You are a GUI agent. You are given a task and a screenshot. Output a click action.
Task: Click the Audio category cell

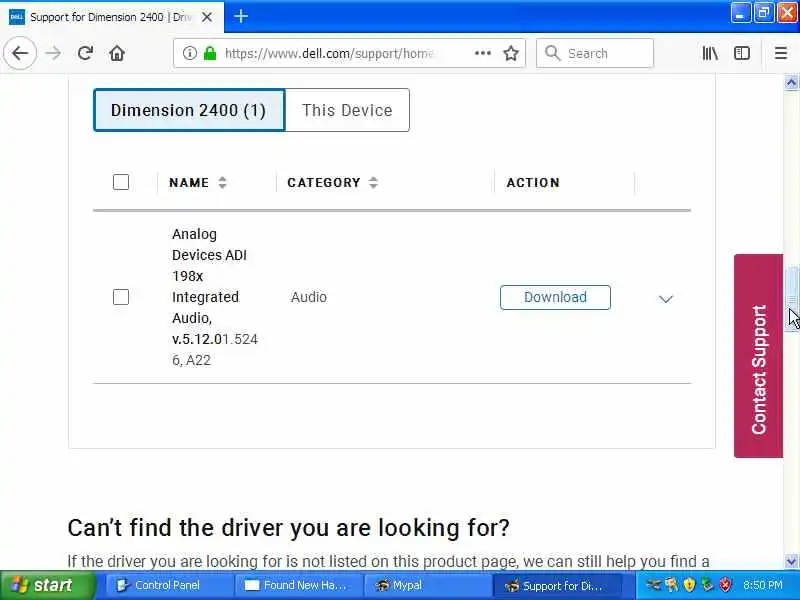[309, 297]
